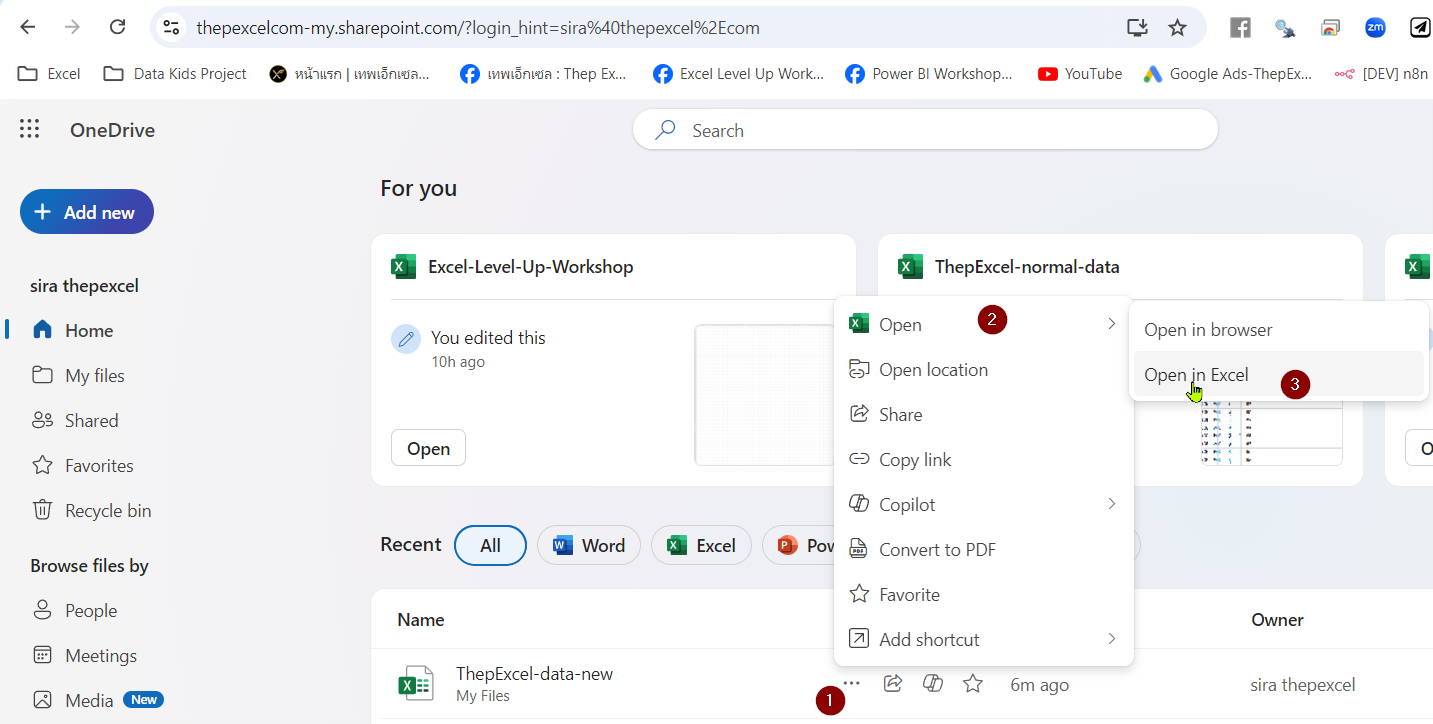
Task: Open more actions ellipsis for ThepExcel-data-new
Action: [851, 683]
